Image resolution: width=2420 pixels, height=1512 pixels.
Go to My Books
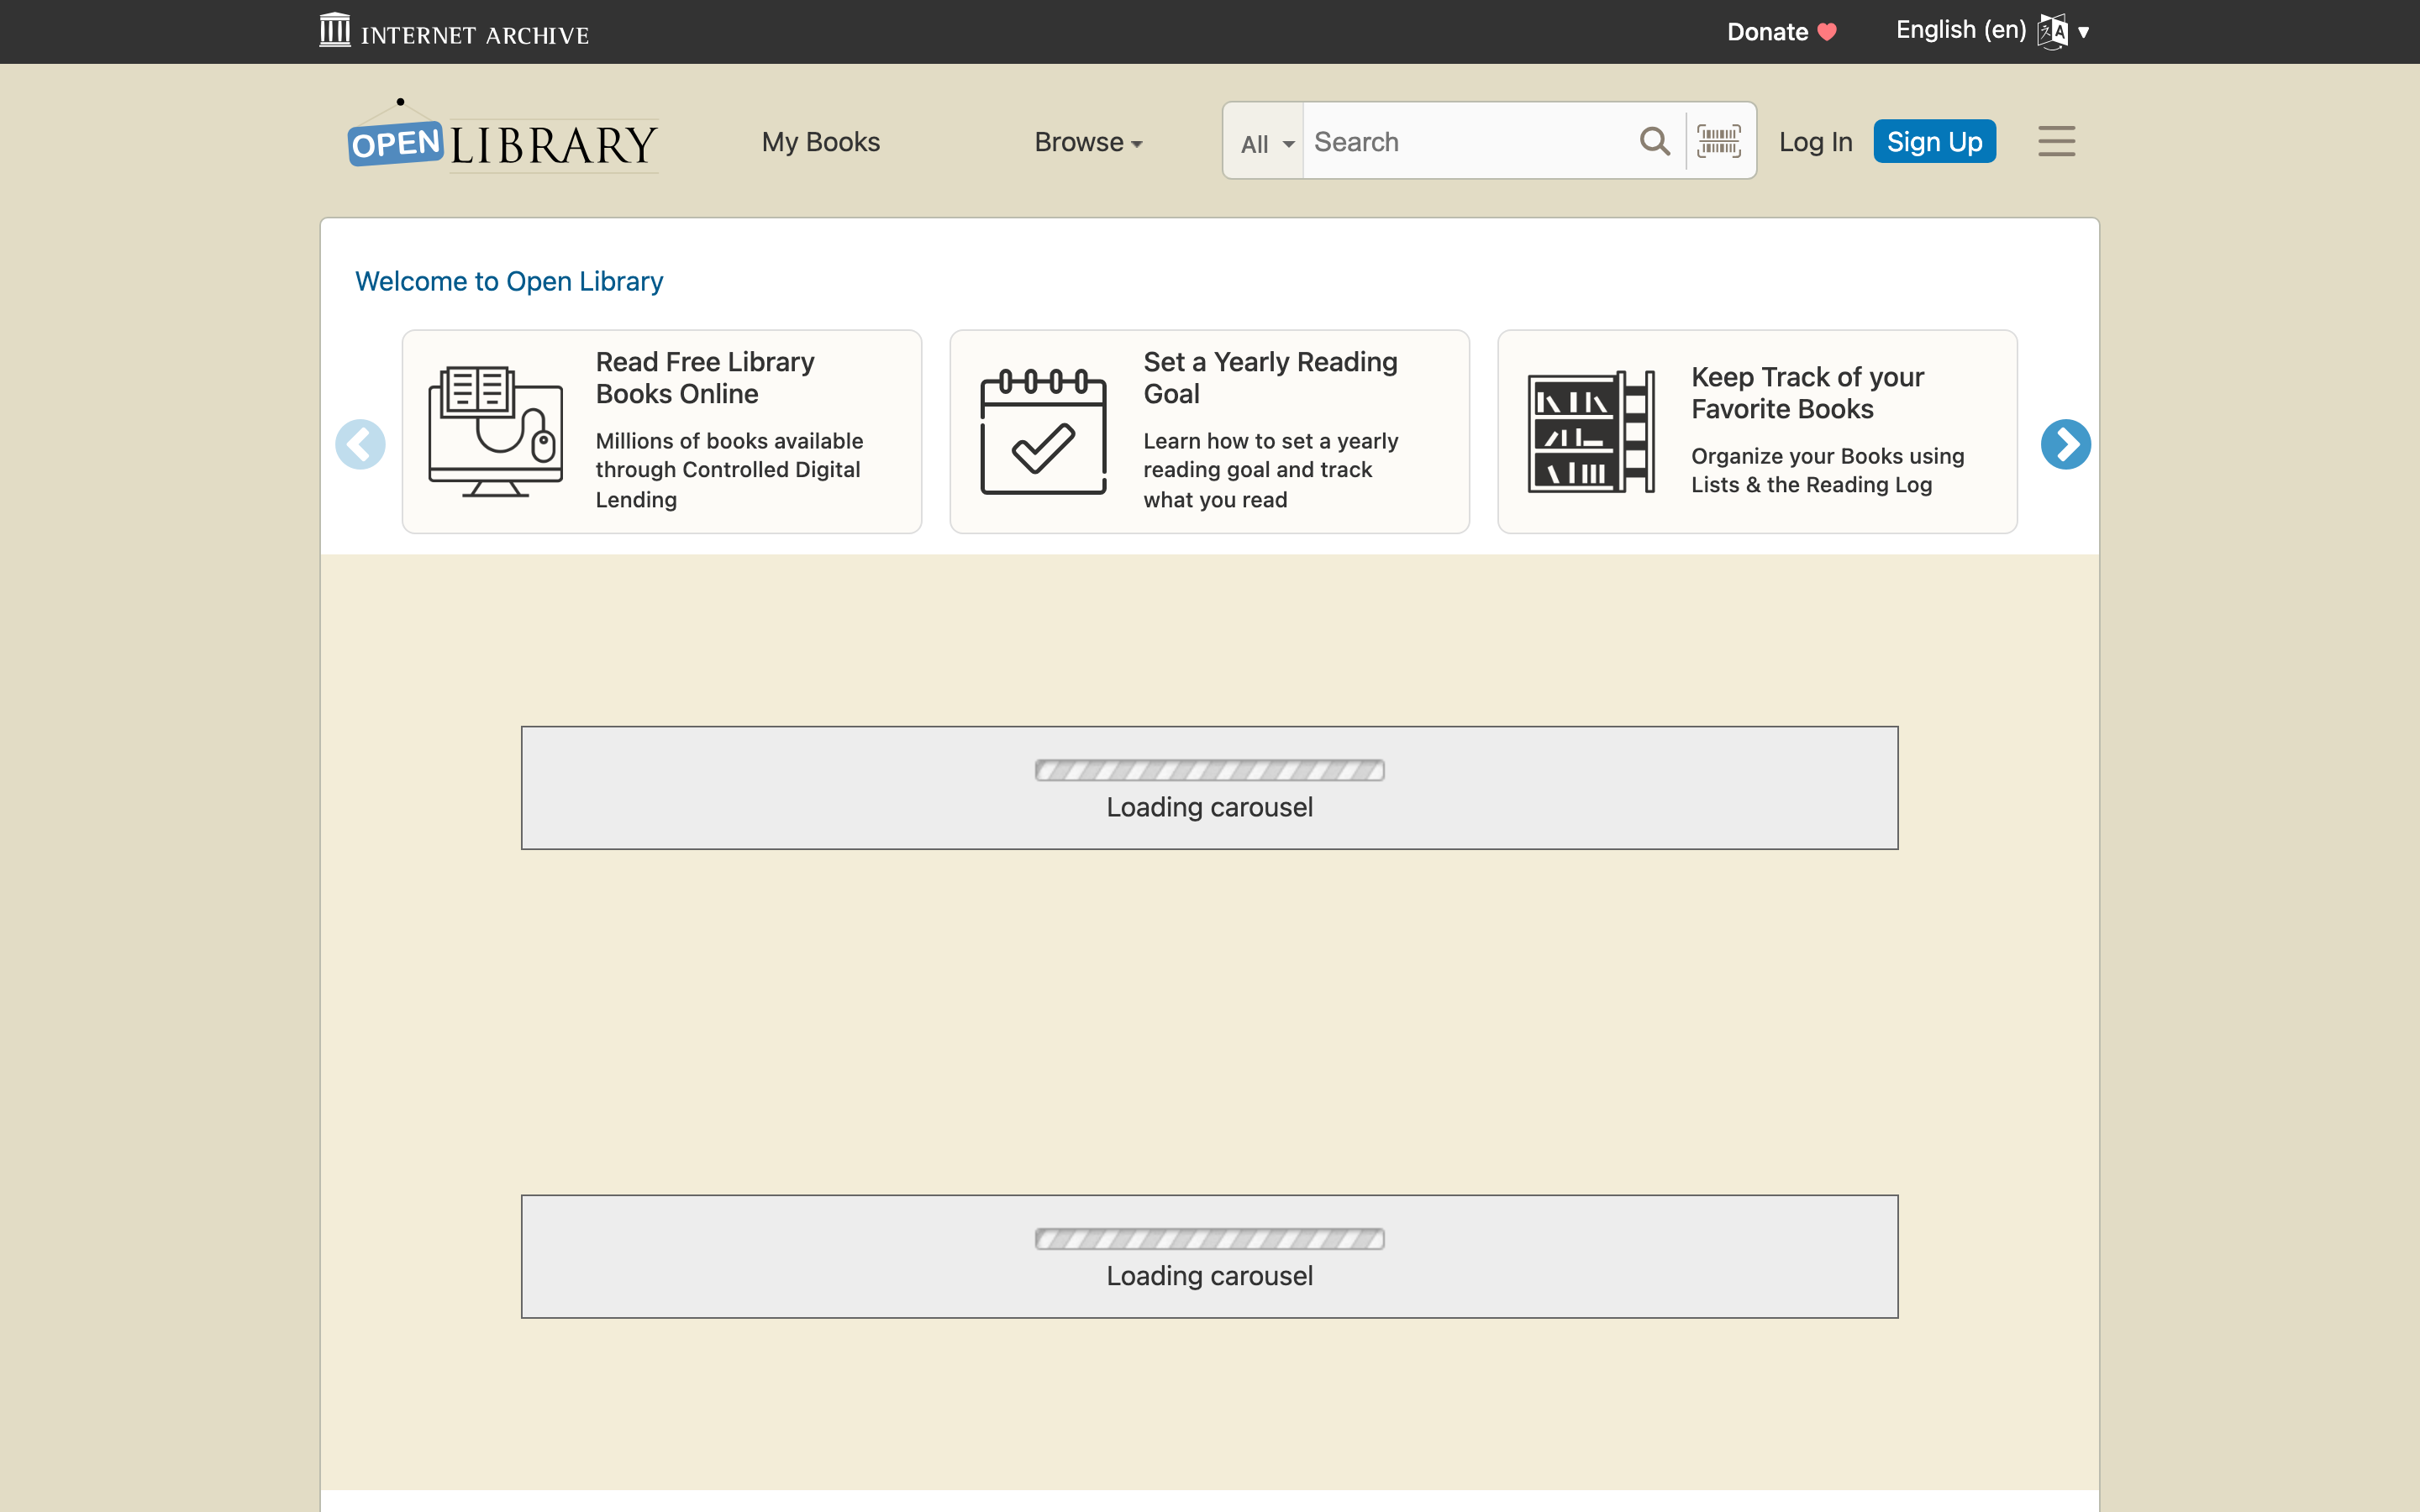pos(821,142)
